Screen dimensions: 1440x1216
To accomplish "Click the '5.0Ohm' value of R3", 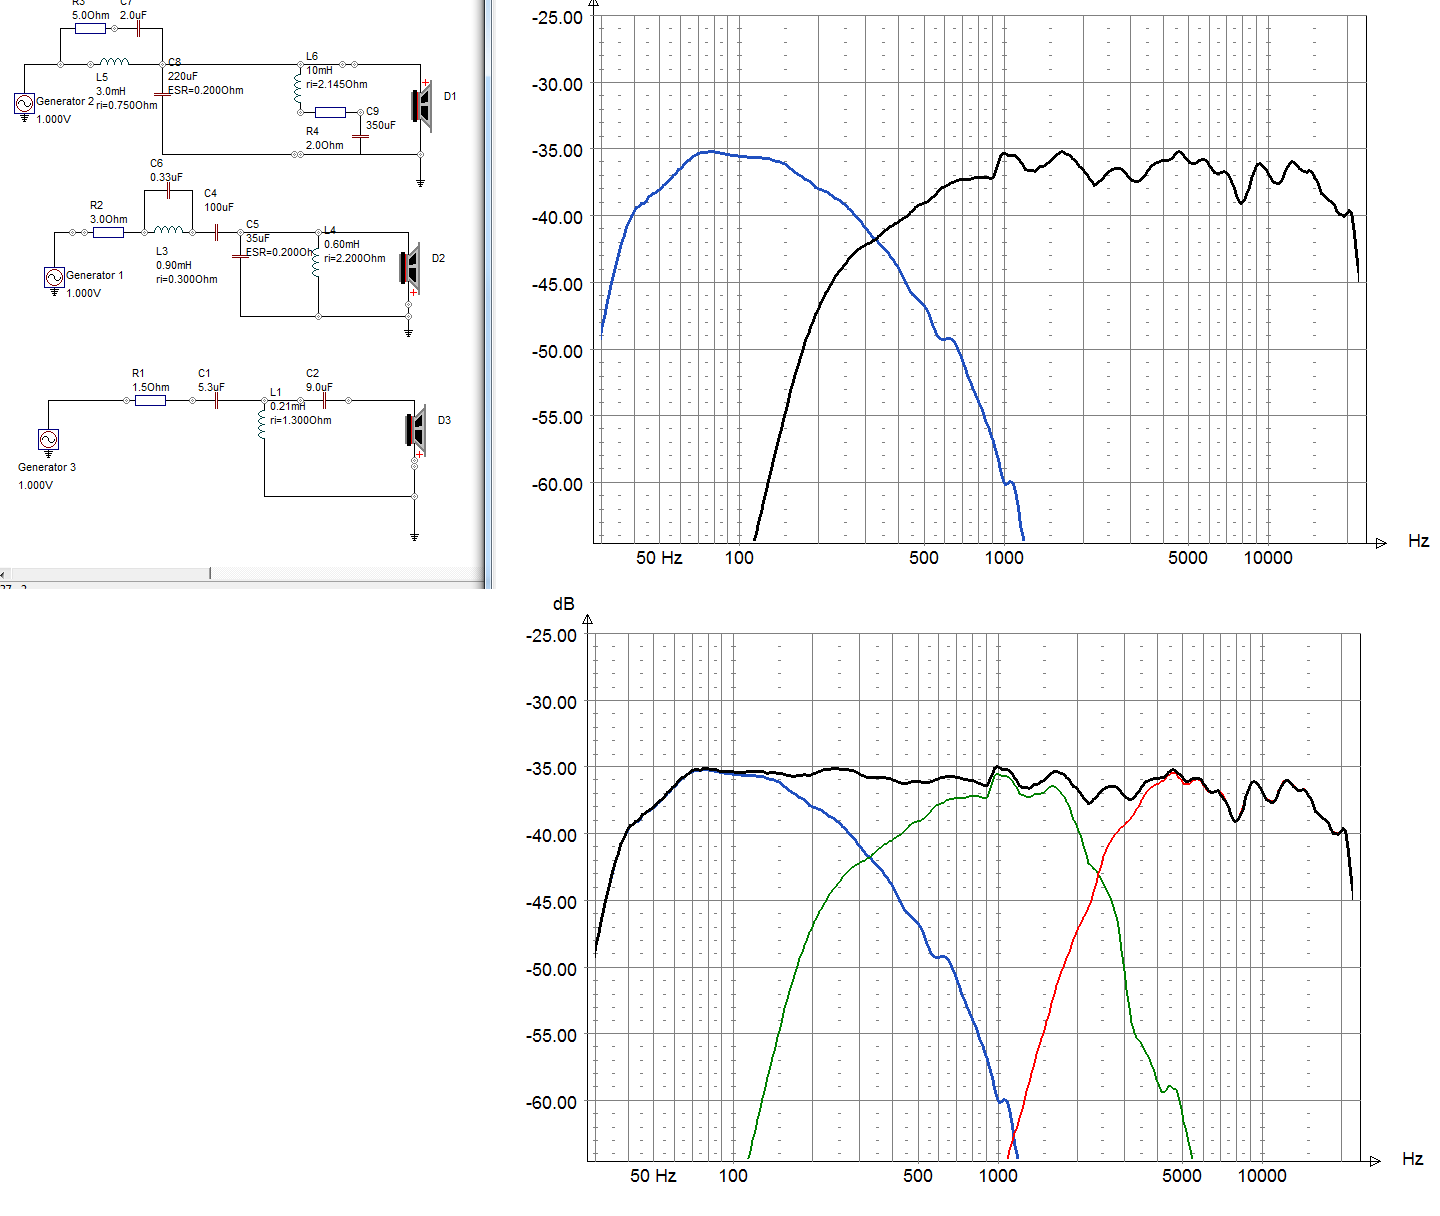I will click(x=91, y=15).
